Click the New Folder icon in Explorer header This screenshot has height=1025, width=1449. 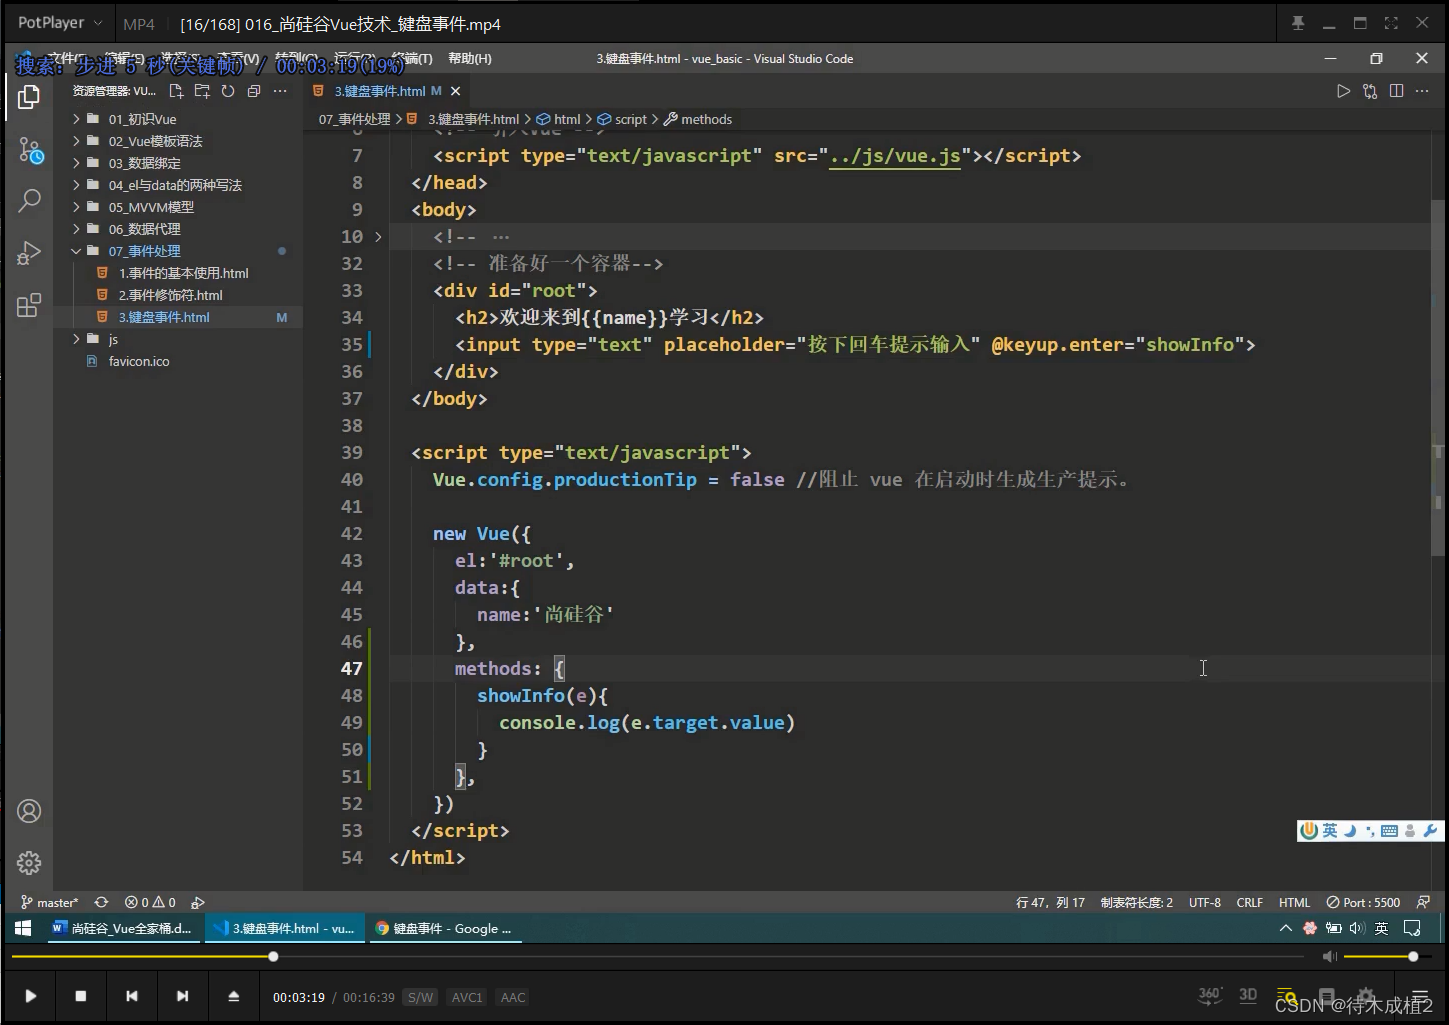pos(202,91)
